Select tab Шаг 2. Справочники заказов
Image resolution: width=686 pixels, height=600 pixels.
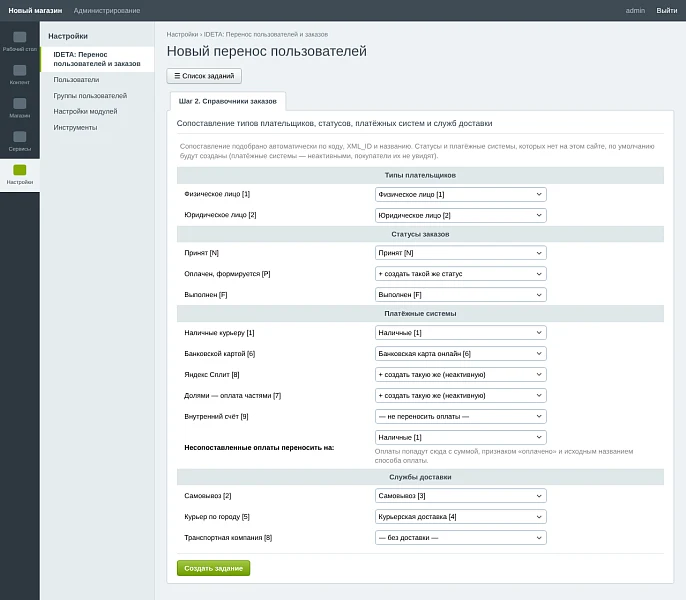point(228,101)
